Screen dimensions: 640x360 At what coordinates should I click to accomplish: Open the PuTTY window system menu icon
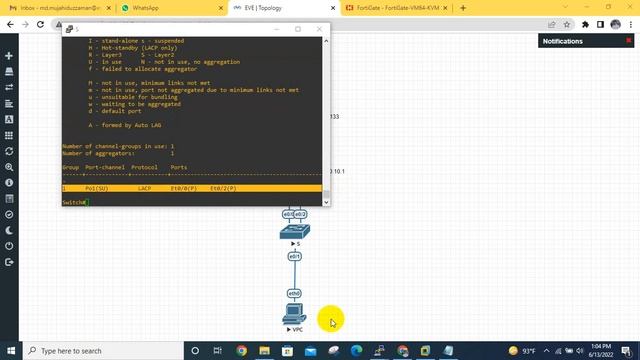[69, 29]
